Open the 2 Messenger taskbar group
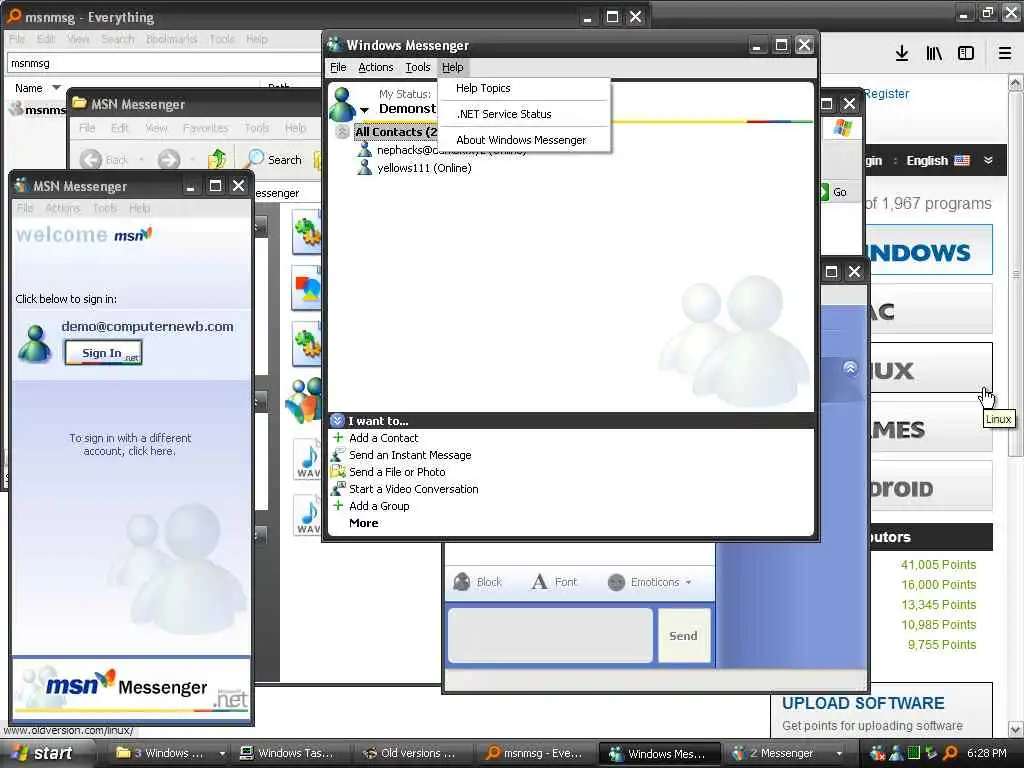 [x=786, y=753]
